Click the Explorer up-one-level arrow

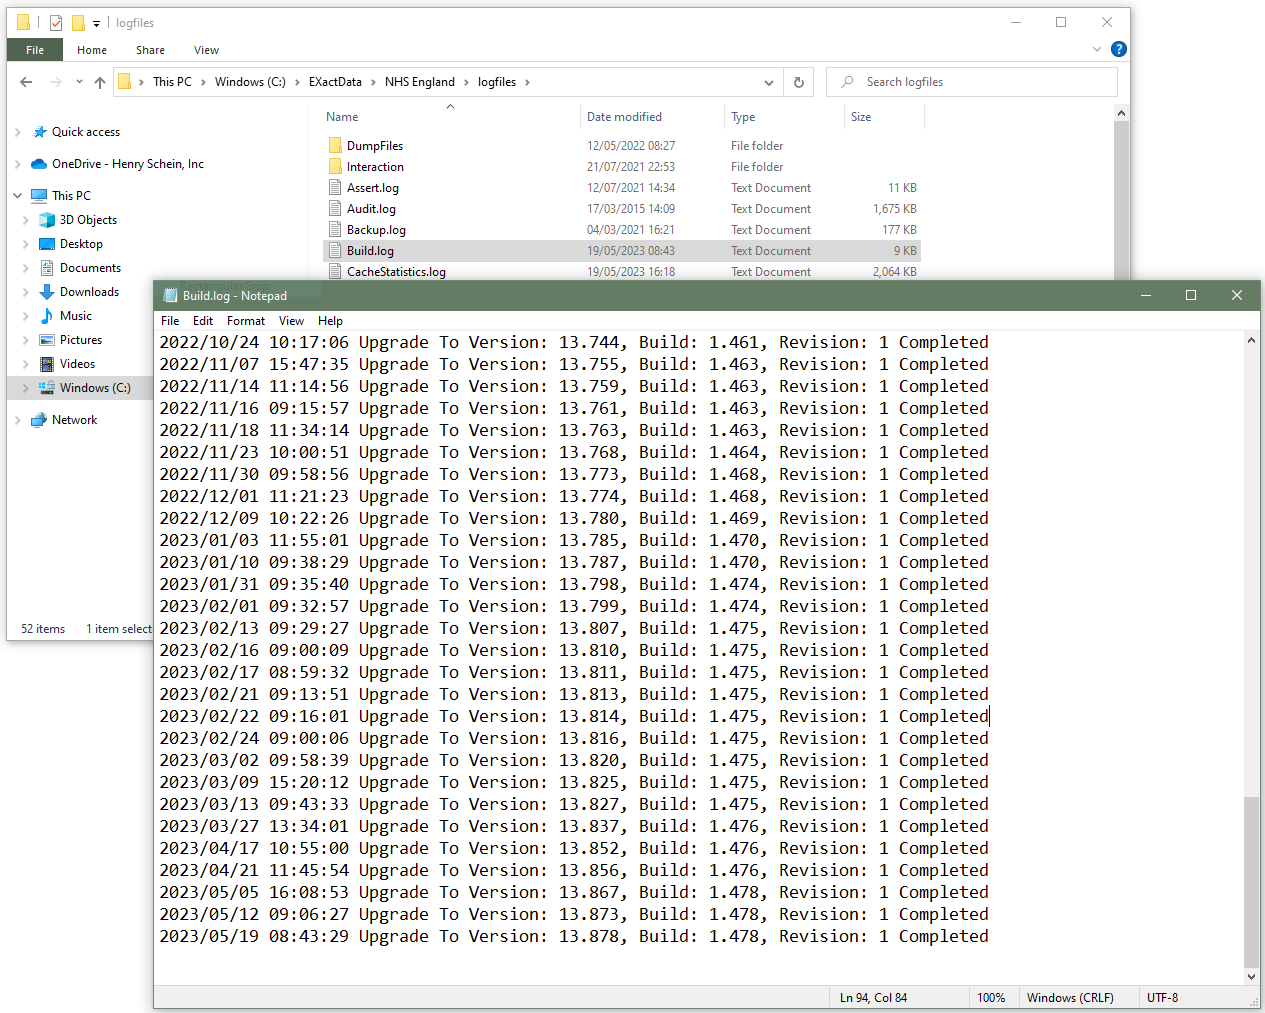click(100, 82)
